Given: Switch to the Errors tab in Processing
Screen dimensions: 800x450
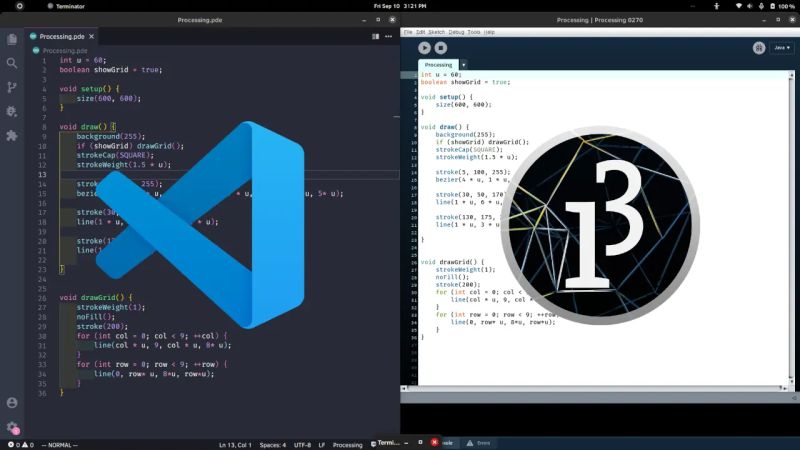Looking at the screenshot, I should (479, 443).
